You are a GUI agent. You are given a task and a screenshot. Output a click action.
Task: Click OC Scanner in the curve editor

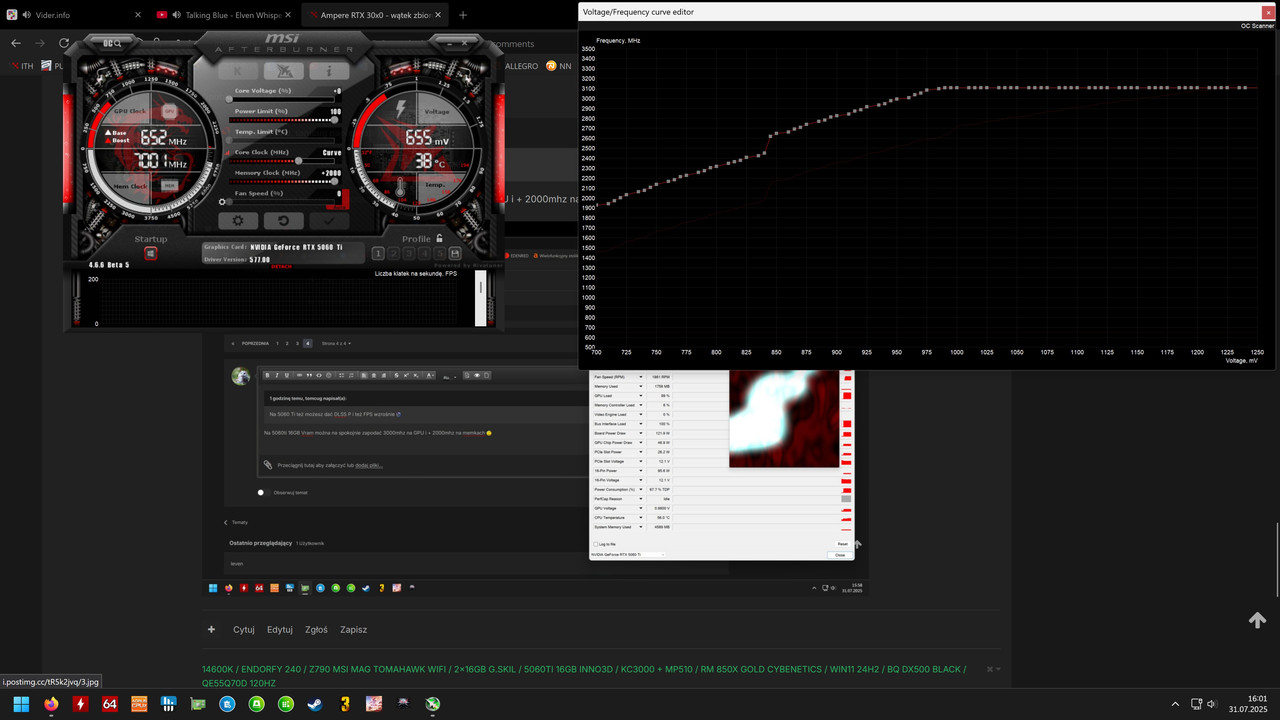pos(1257,26)
